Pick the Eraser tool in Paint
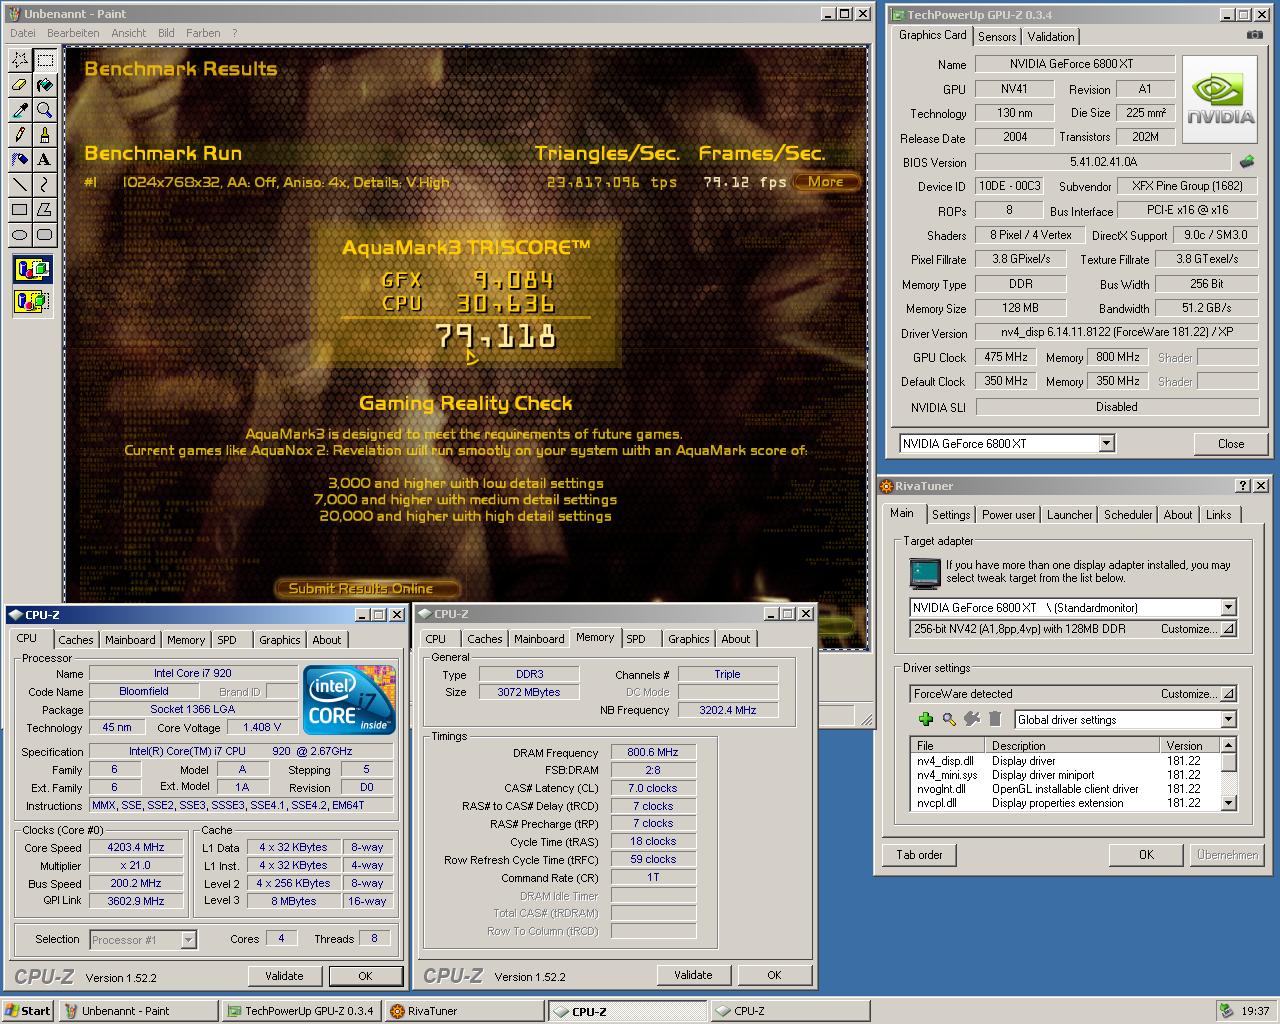 19,86
